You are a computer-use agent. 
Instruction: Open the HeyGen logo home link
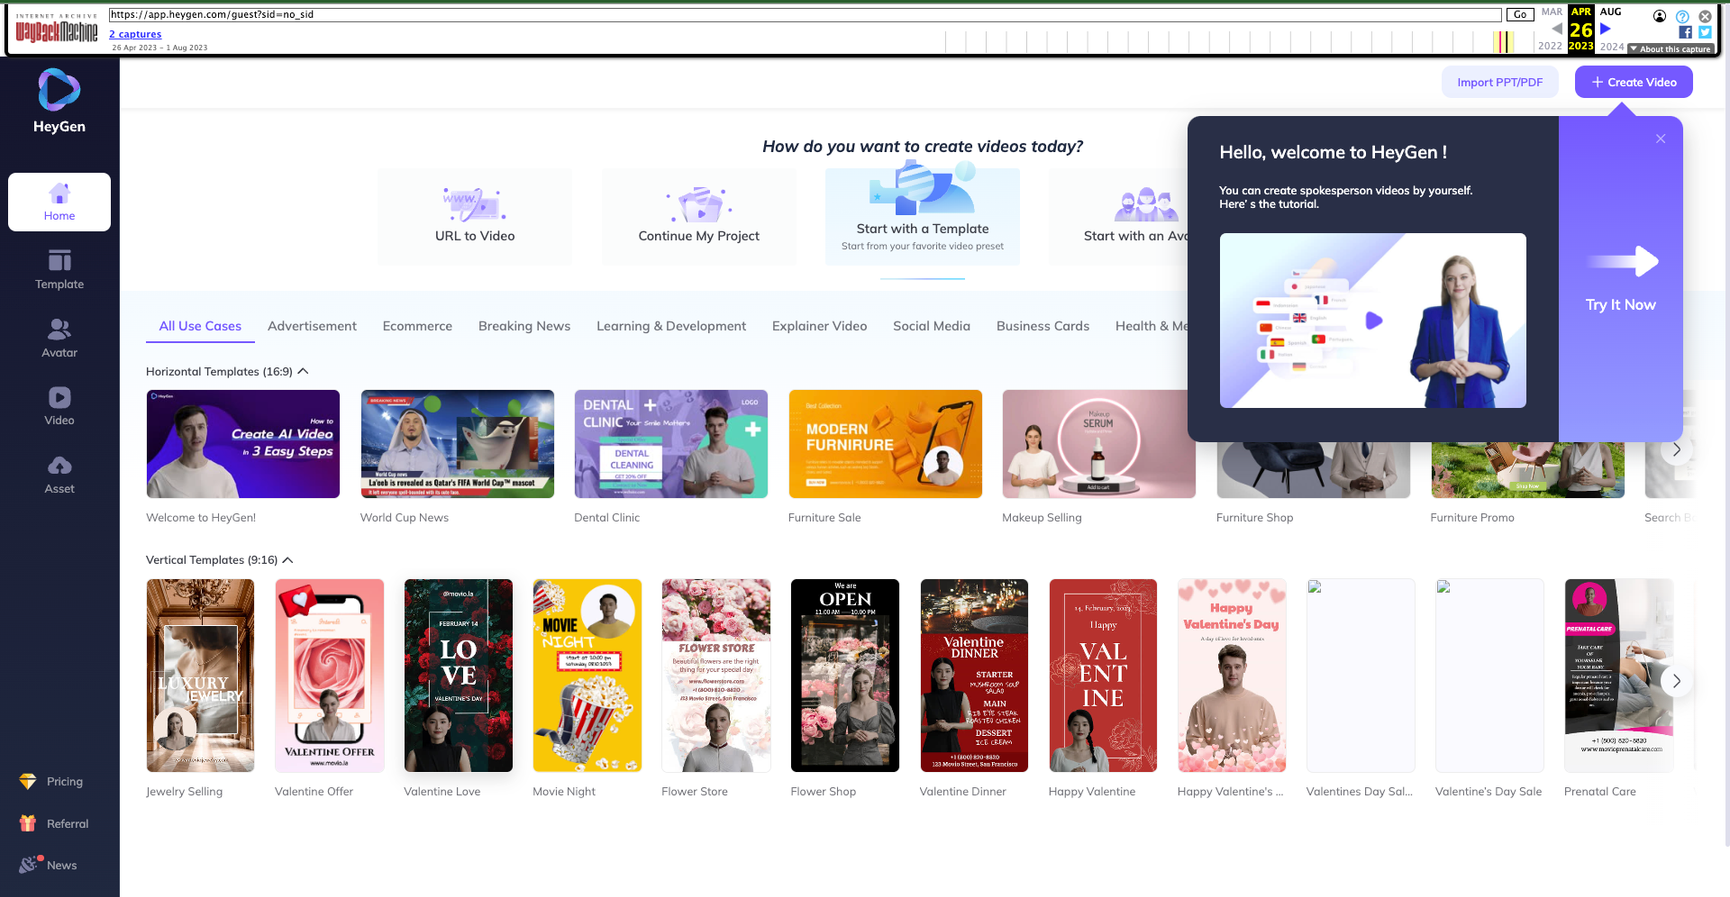59,101
